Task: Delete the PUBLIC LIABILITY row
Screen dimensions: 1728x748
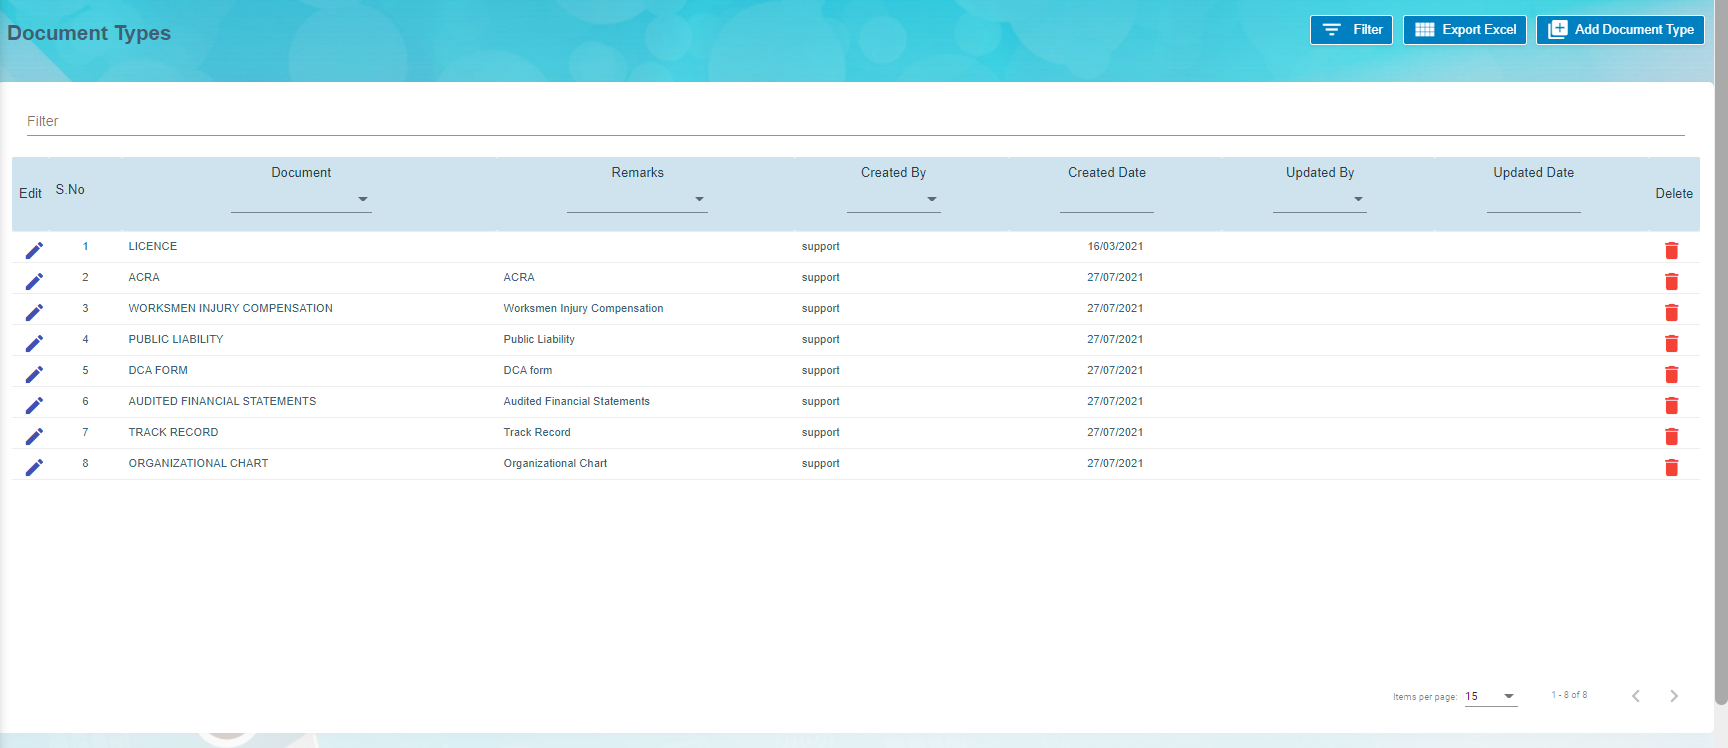Action: (1671, 343)
